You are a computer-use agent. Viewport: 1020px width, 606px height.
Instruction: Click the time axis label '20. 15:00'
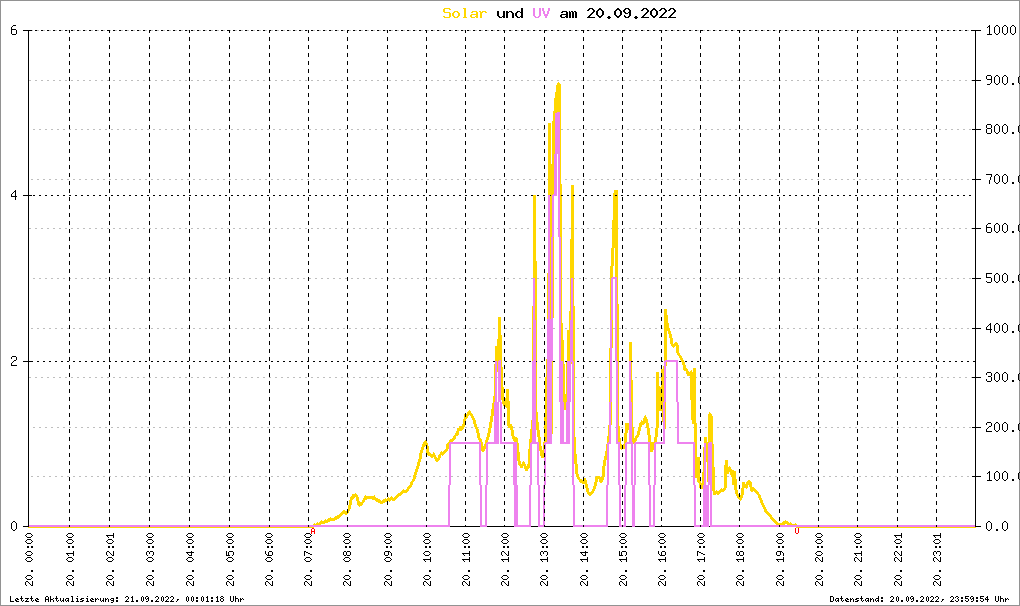tap(623, 560)
